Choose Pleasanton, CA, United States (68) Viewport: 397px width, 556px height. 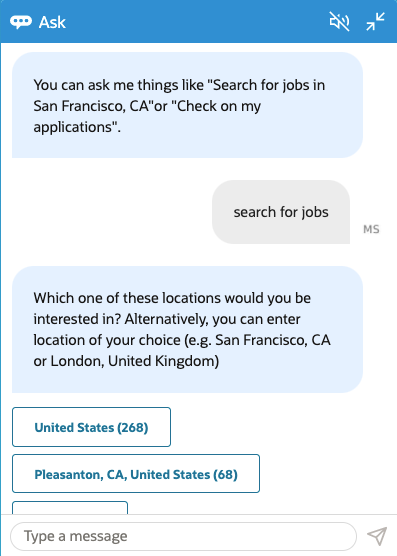[x=136, y=474]
